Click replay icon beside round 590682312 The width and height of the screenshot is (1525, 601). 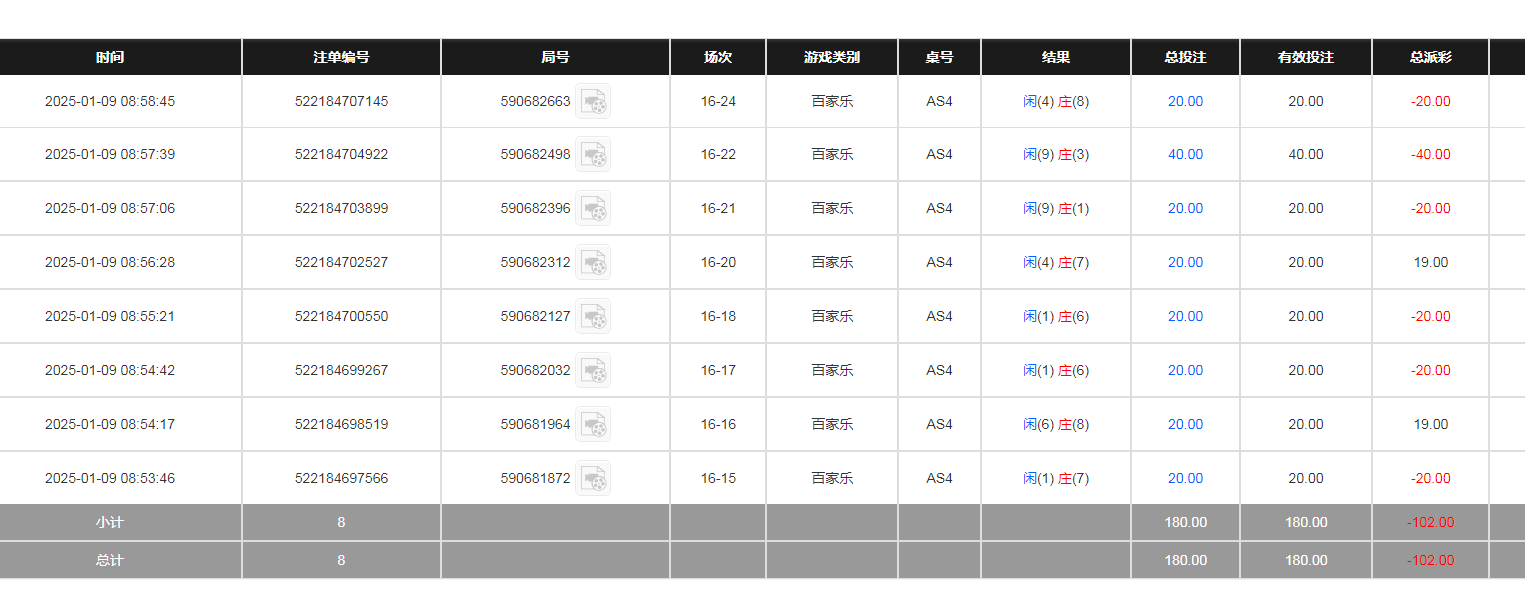click(593, 262)
